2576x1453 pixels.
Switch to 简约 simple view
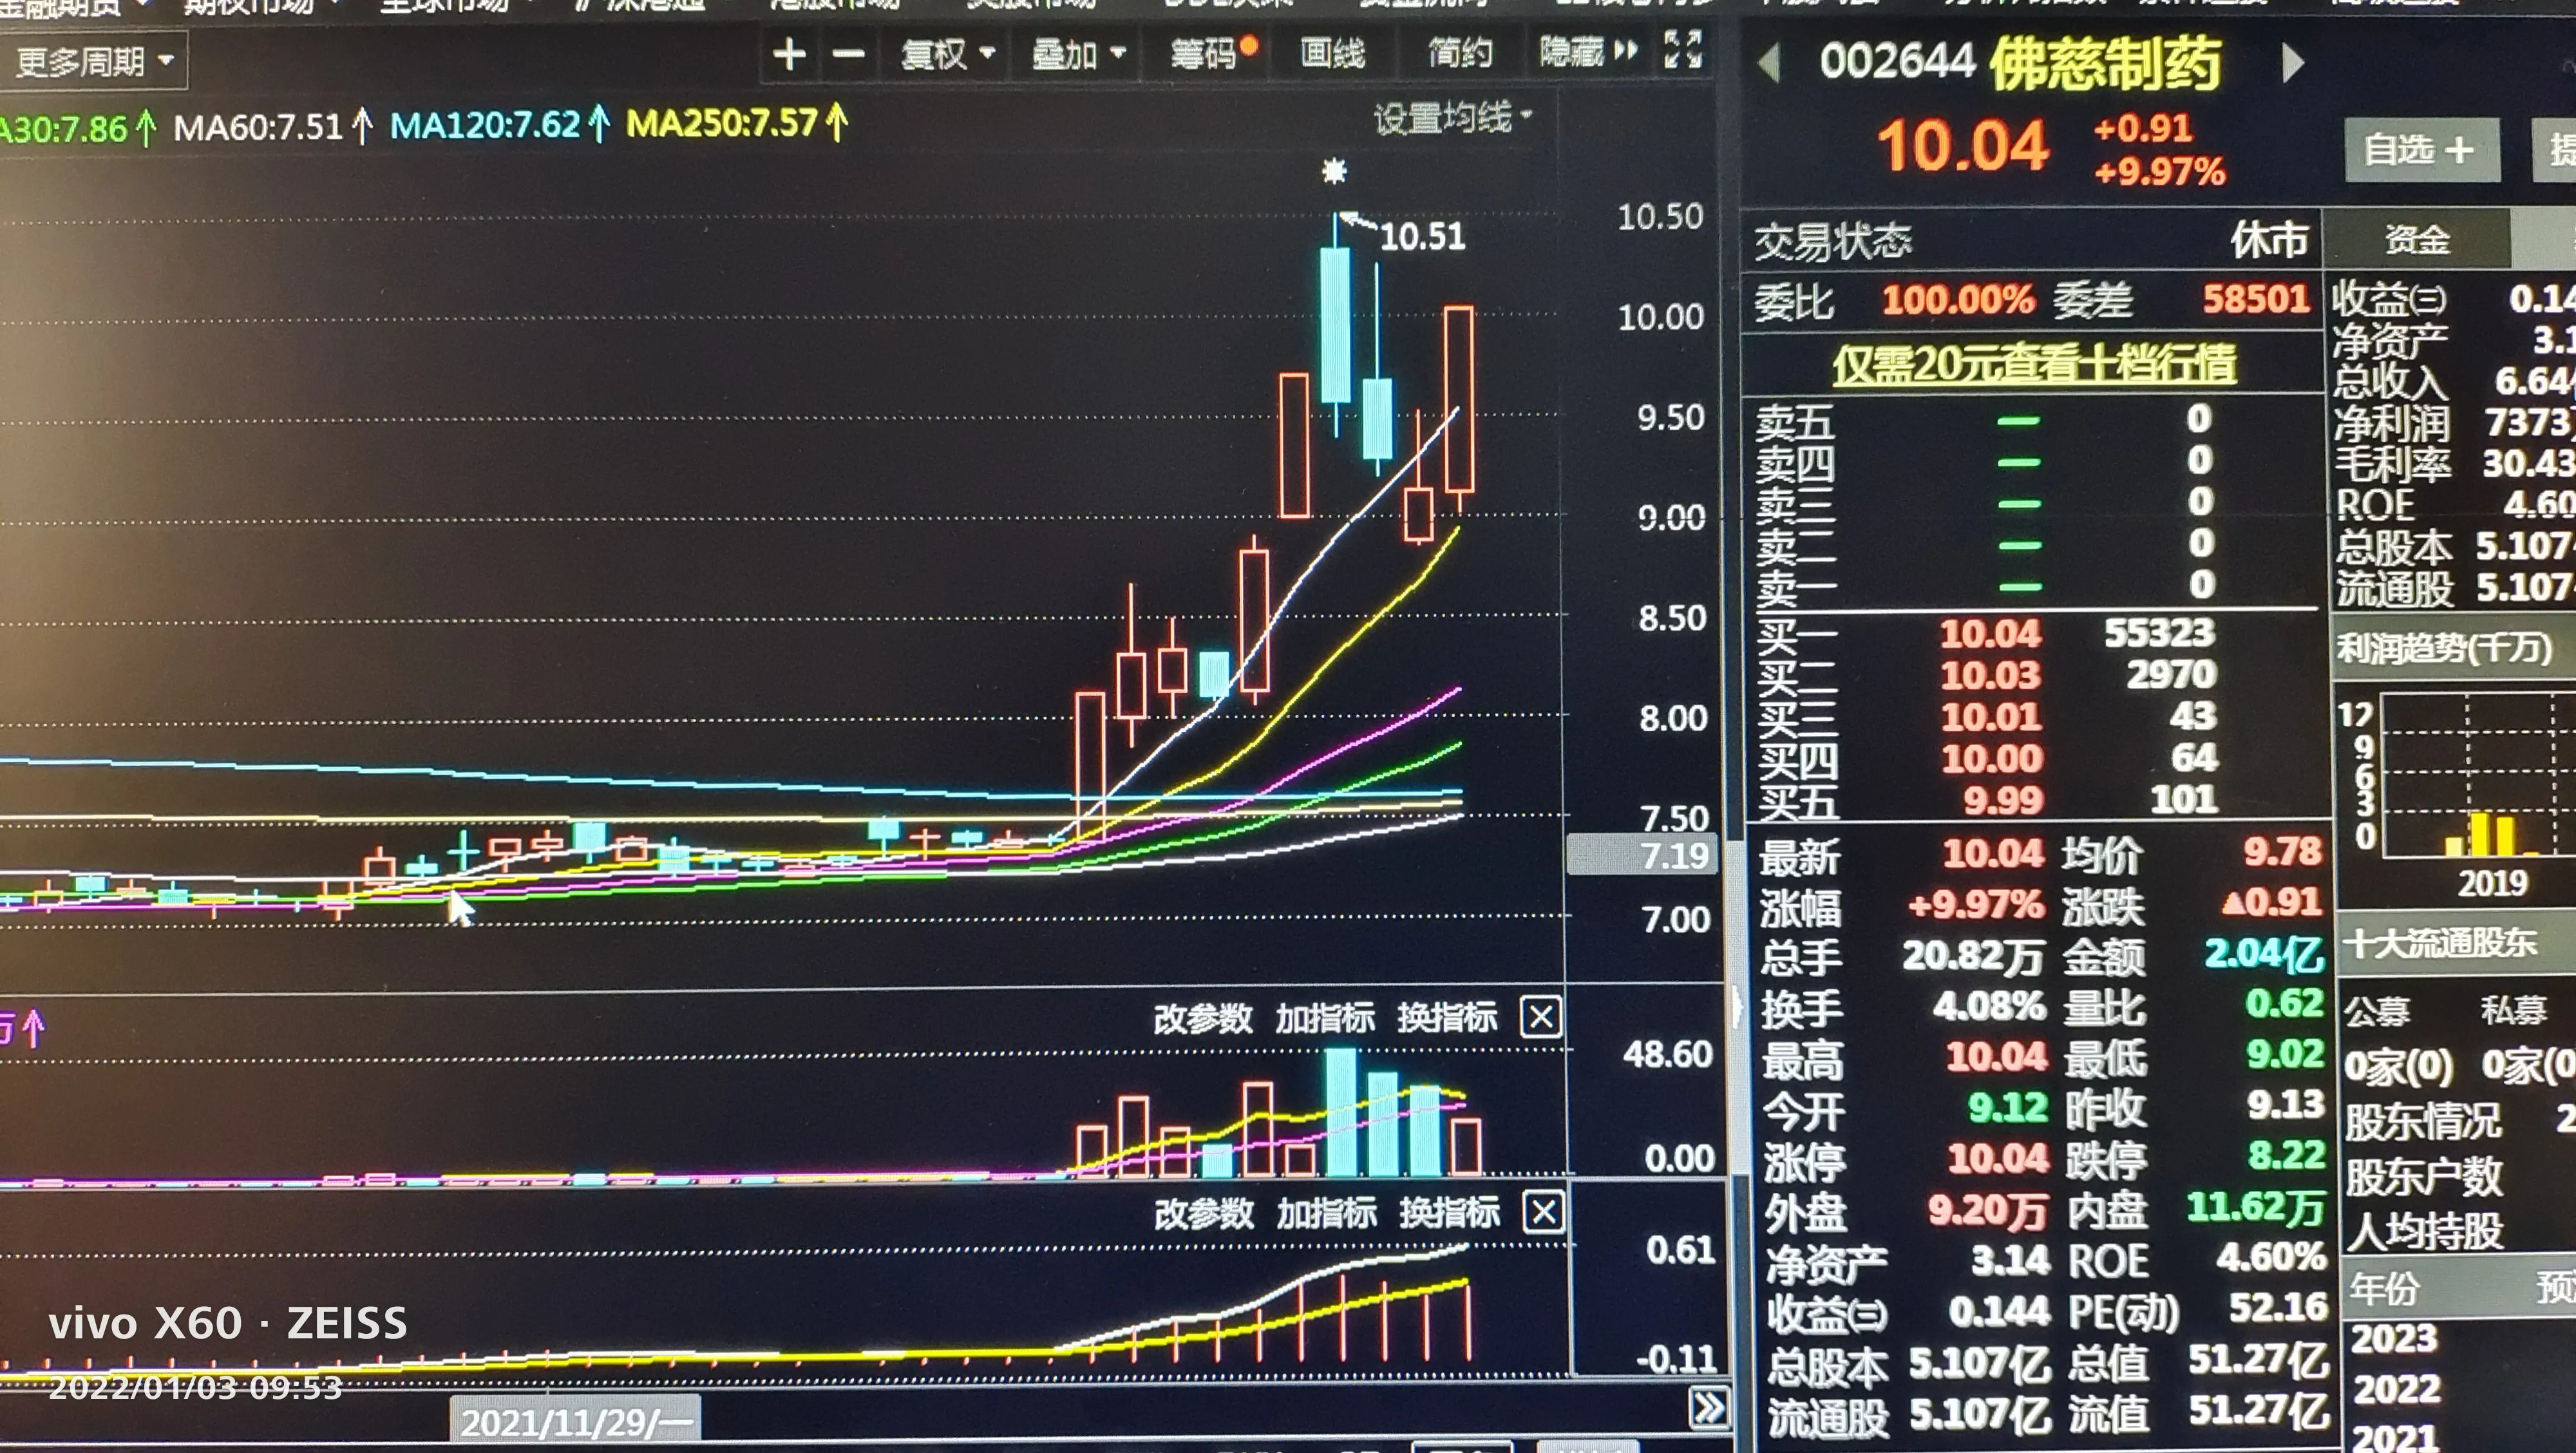coord(1460,52)
